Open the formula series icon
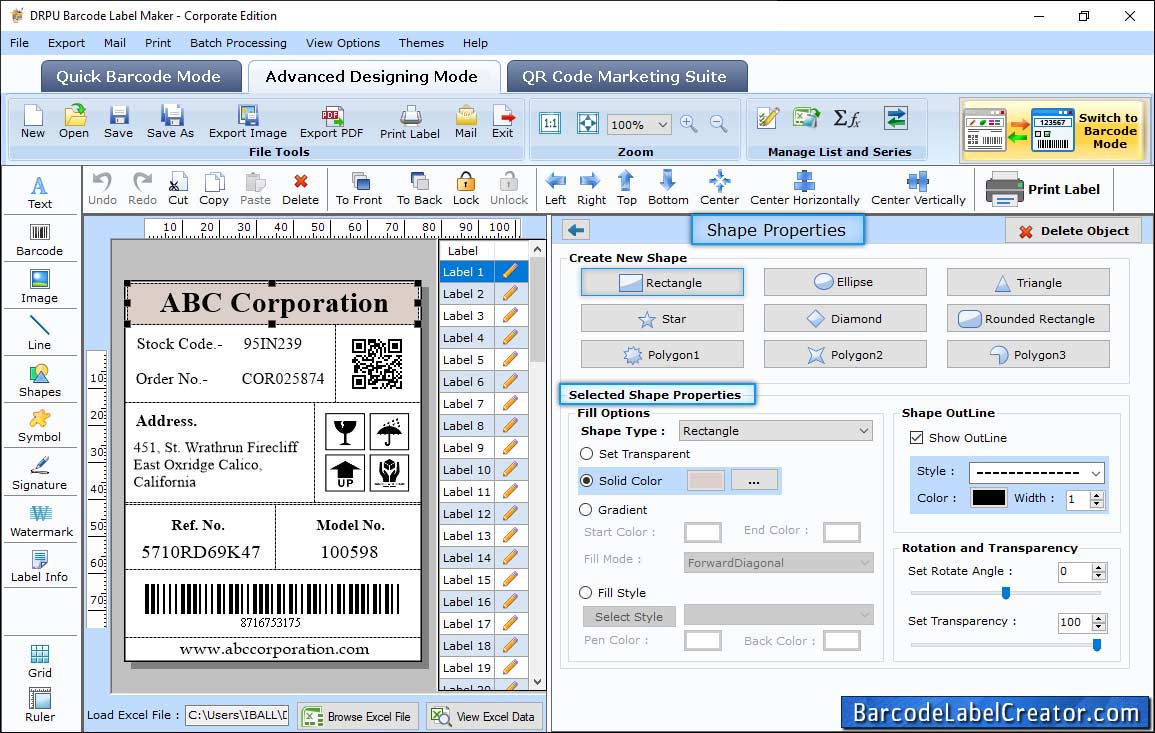Viewport: 1155px width, 733px height. (846, 118)
